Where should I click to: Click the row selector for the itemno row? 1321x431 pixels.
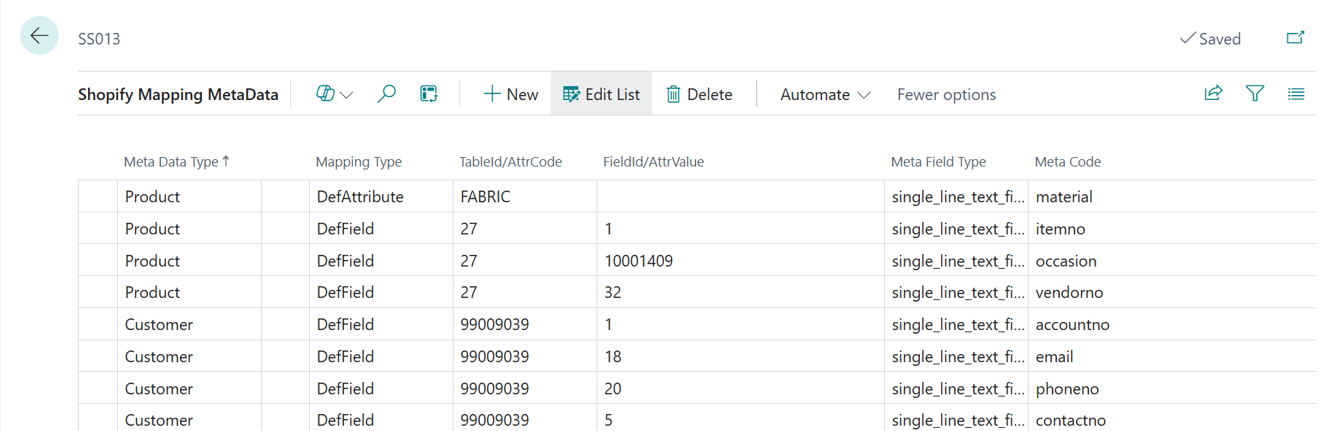[x=97, y=229]
